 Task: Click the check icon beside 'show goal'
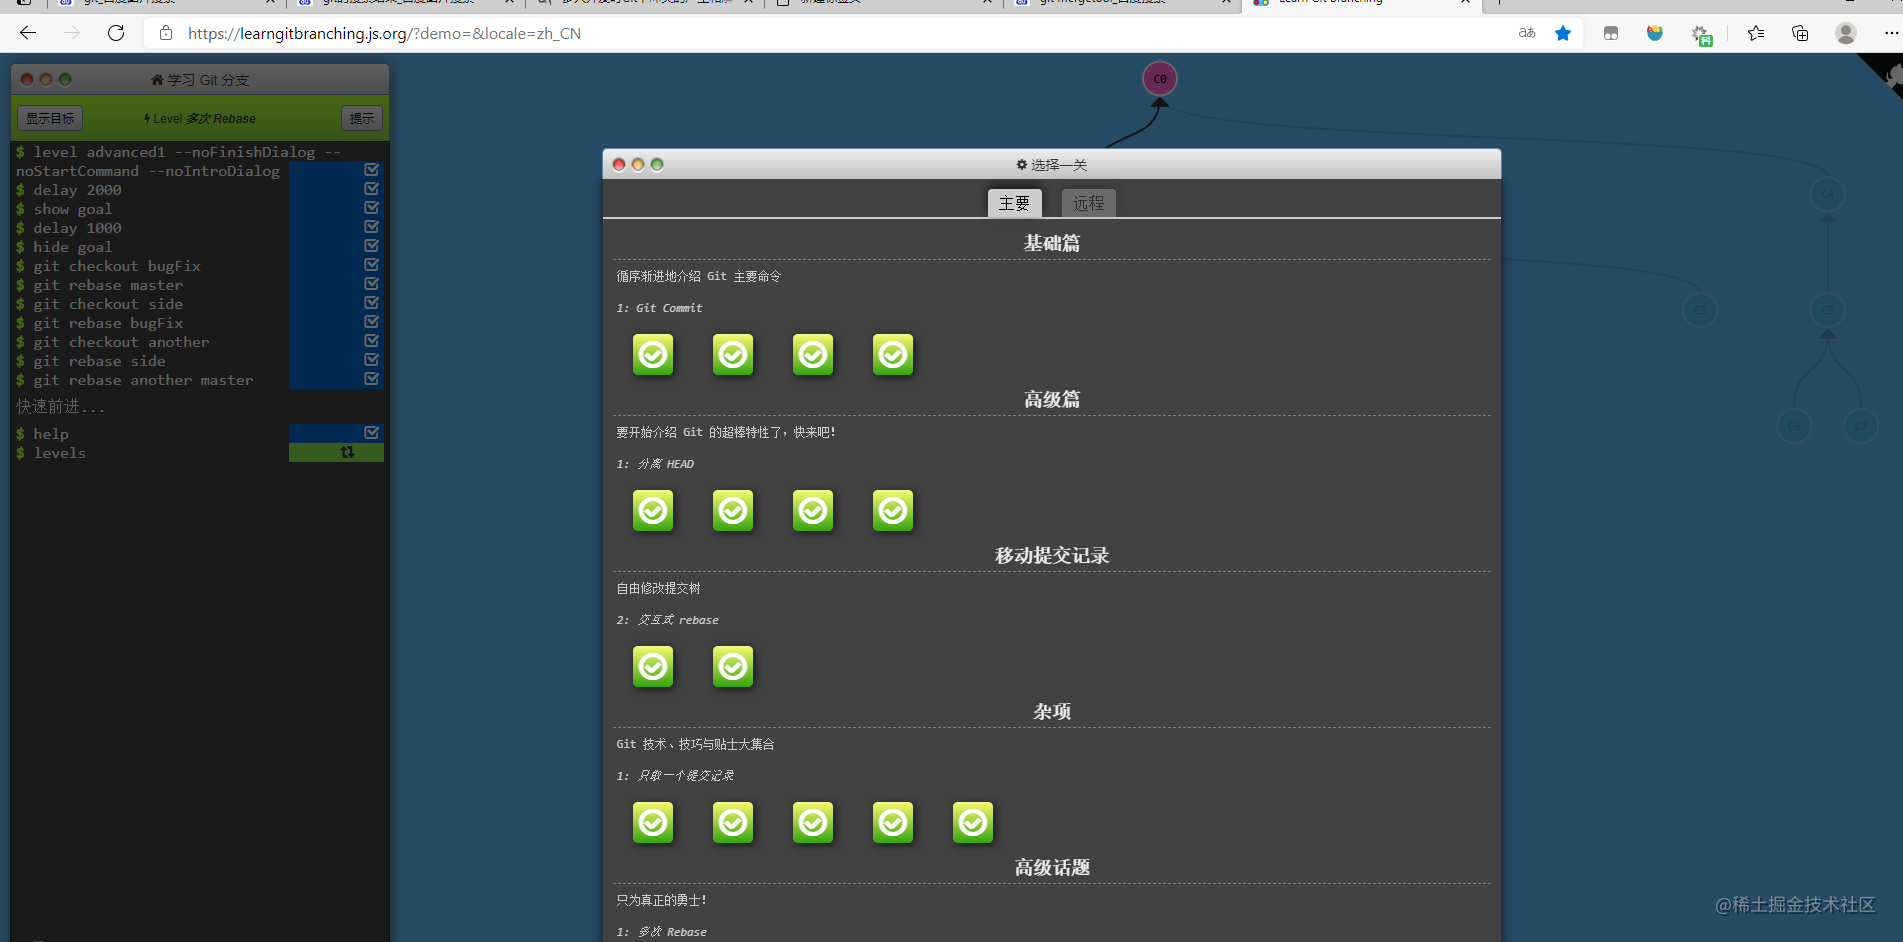coord(371,208)
